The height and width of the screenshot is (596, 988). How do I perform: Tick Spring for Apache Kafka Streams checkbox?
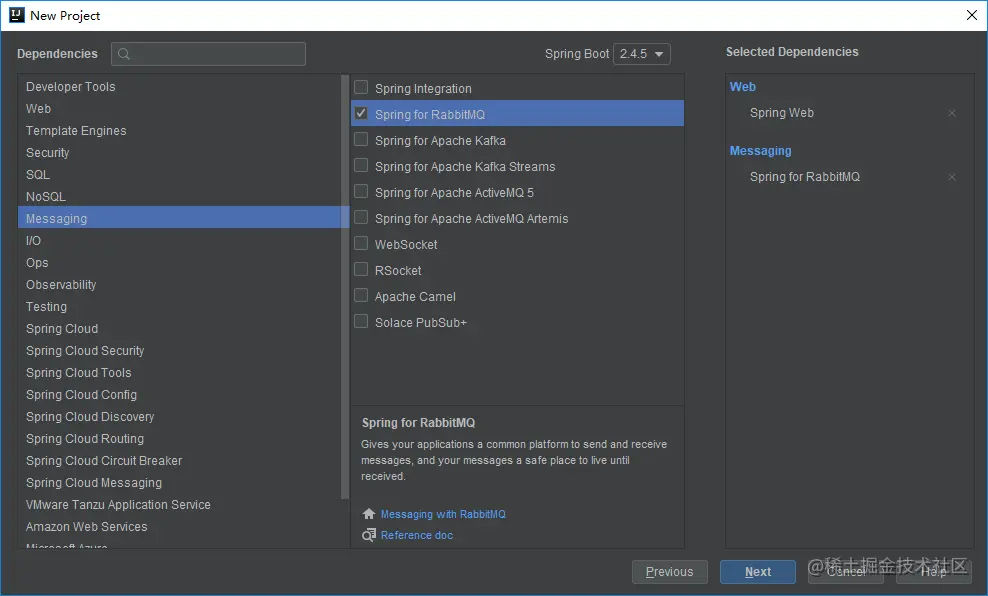point(361,165)
